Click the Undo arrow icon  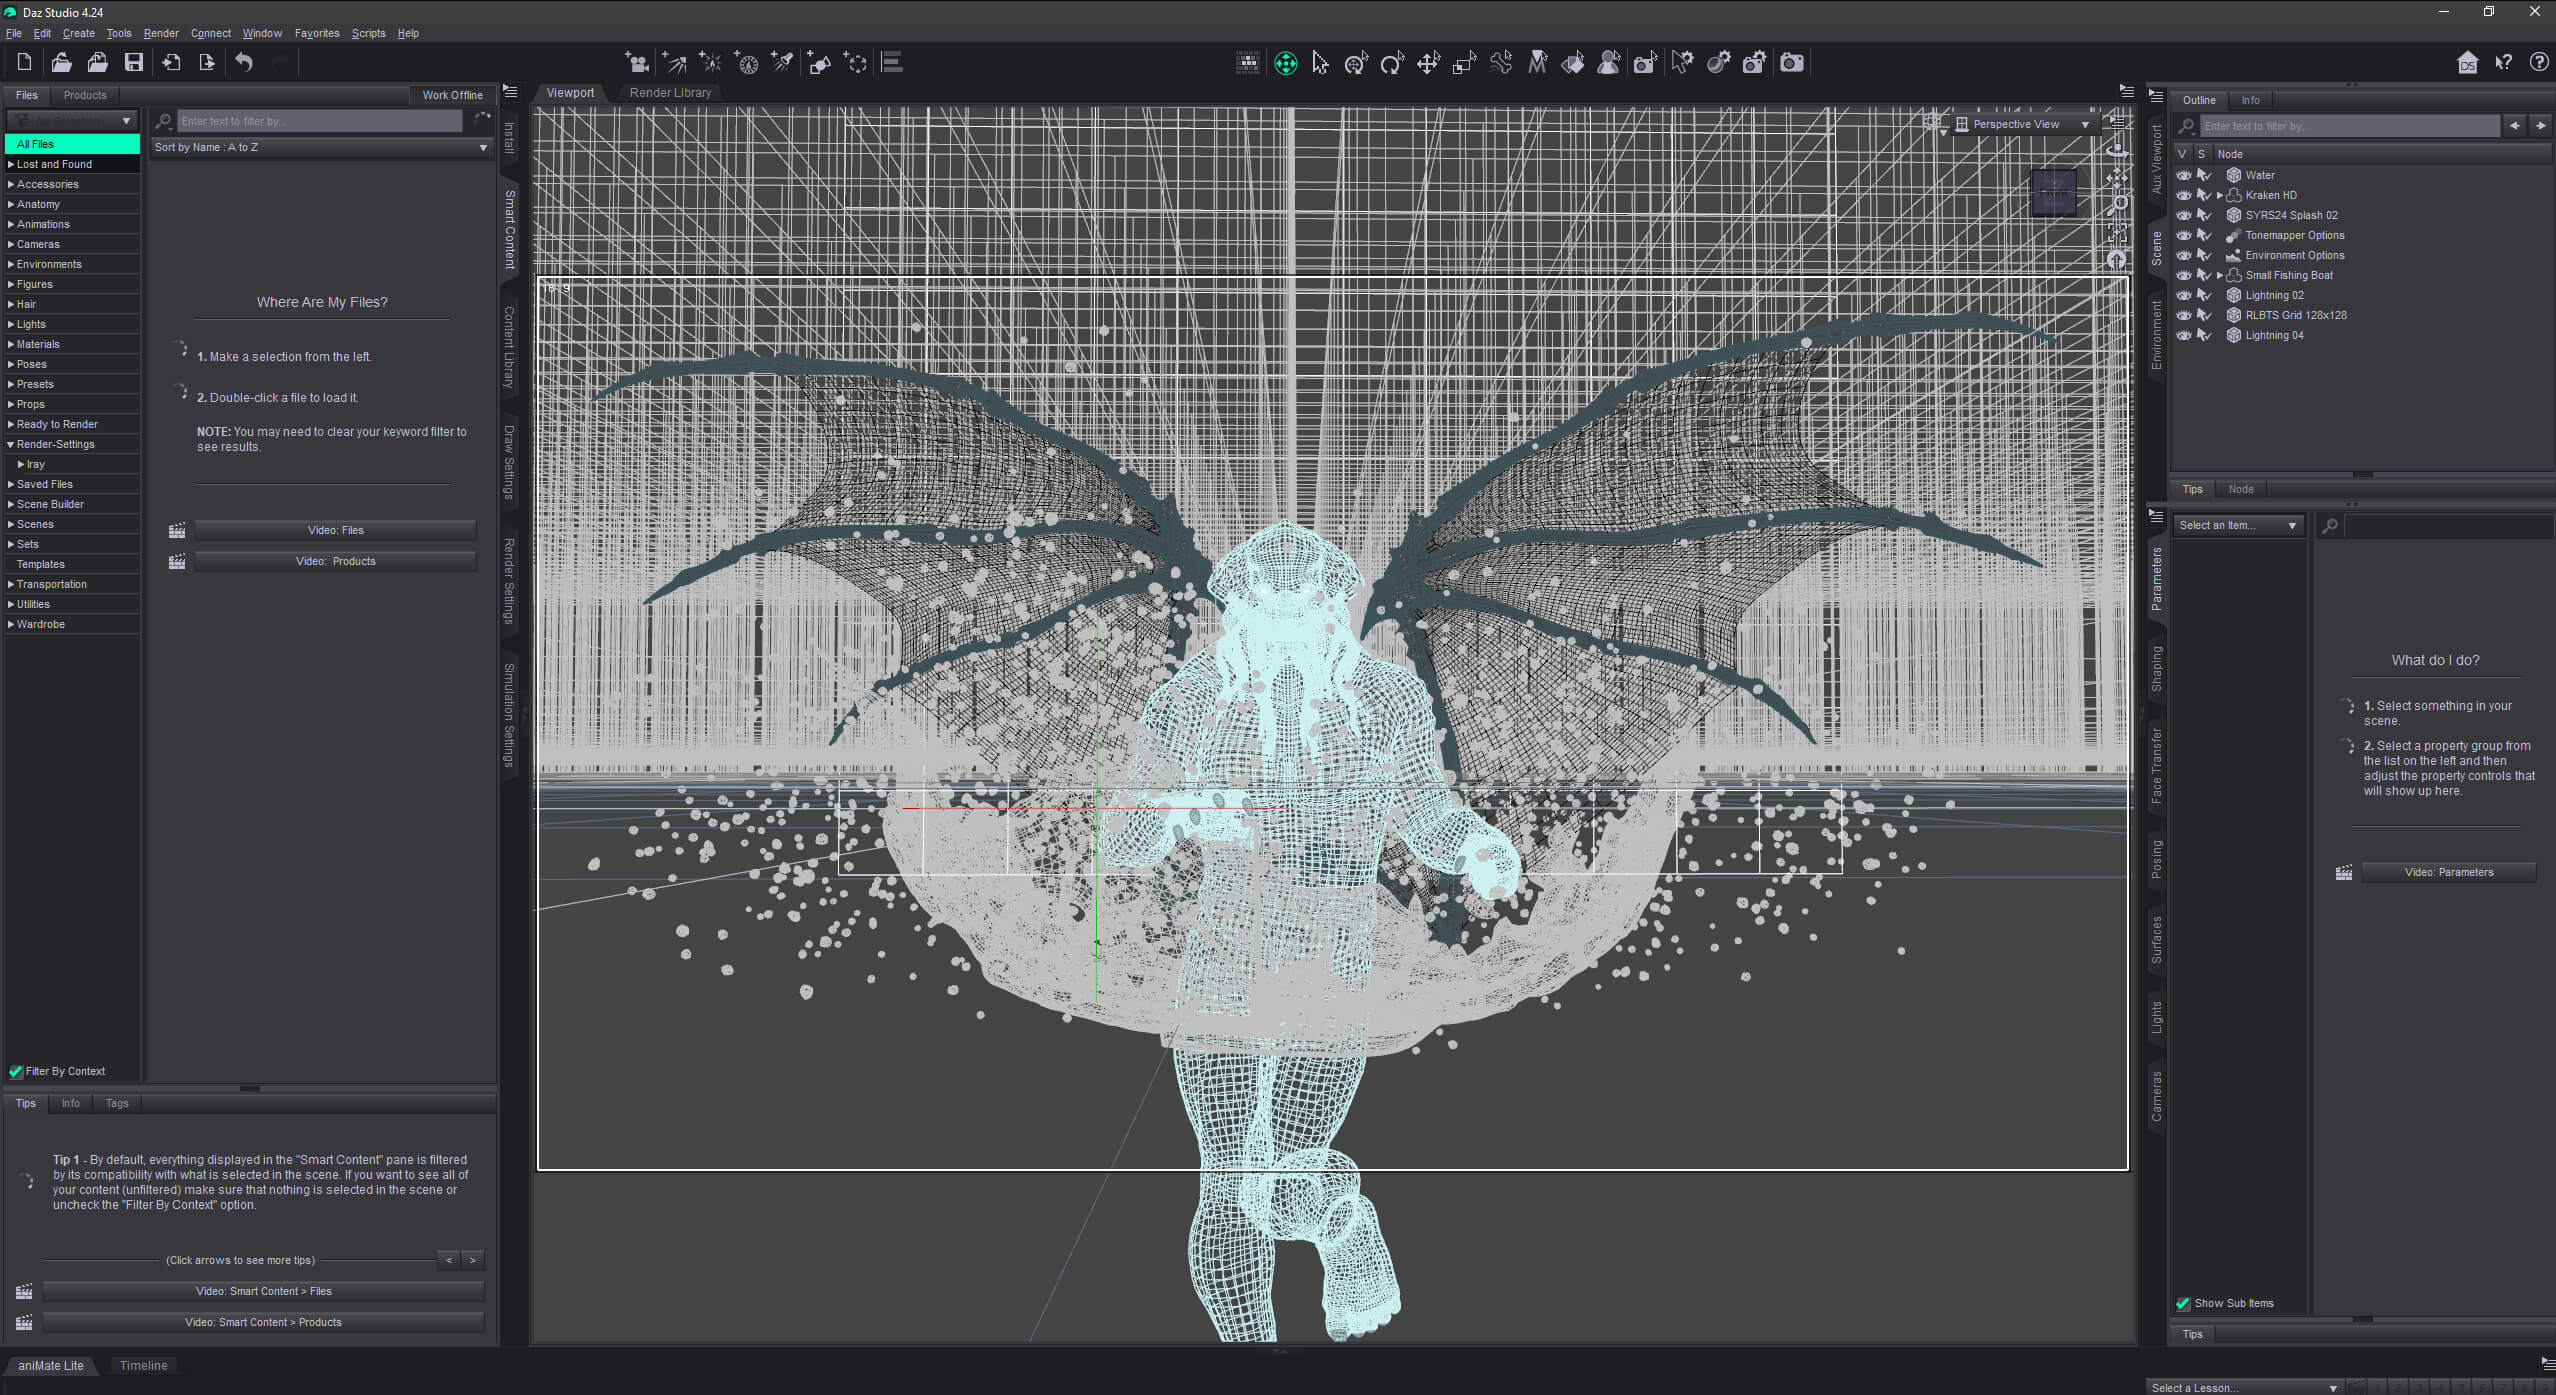pyautogui.click(x=244, y=62)
